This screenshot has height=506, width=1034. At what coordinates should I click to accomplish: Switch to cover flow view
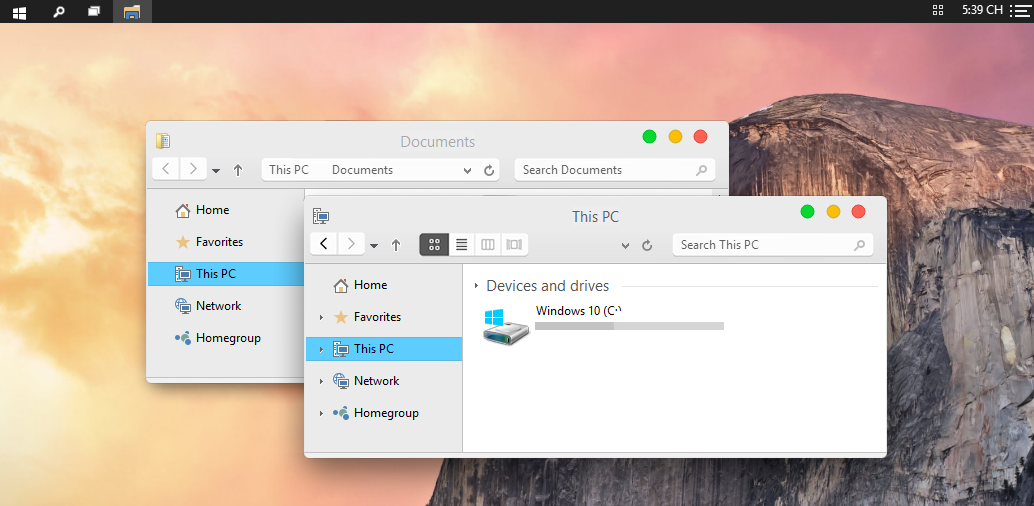[x=514, y=245]
